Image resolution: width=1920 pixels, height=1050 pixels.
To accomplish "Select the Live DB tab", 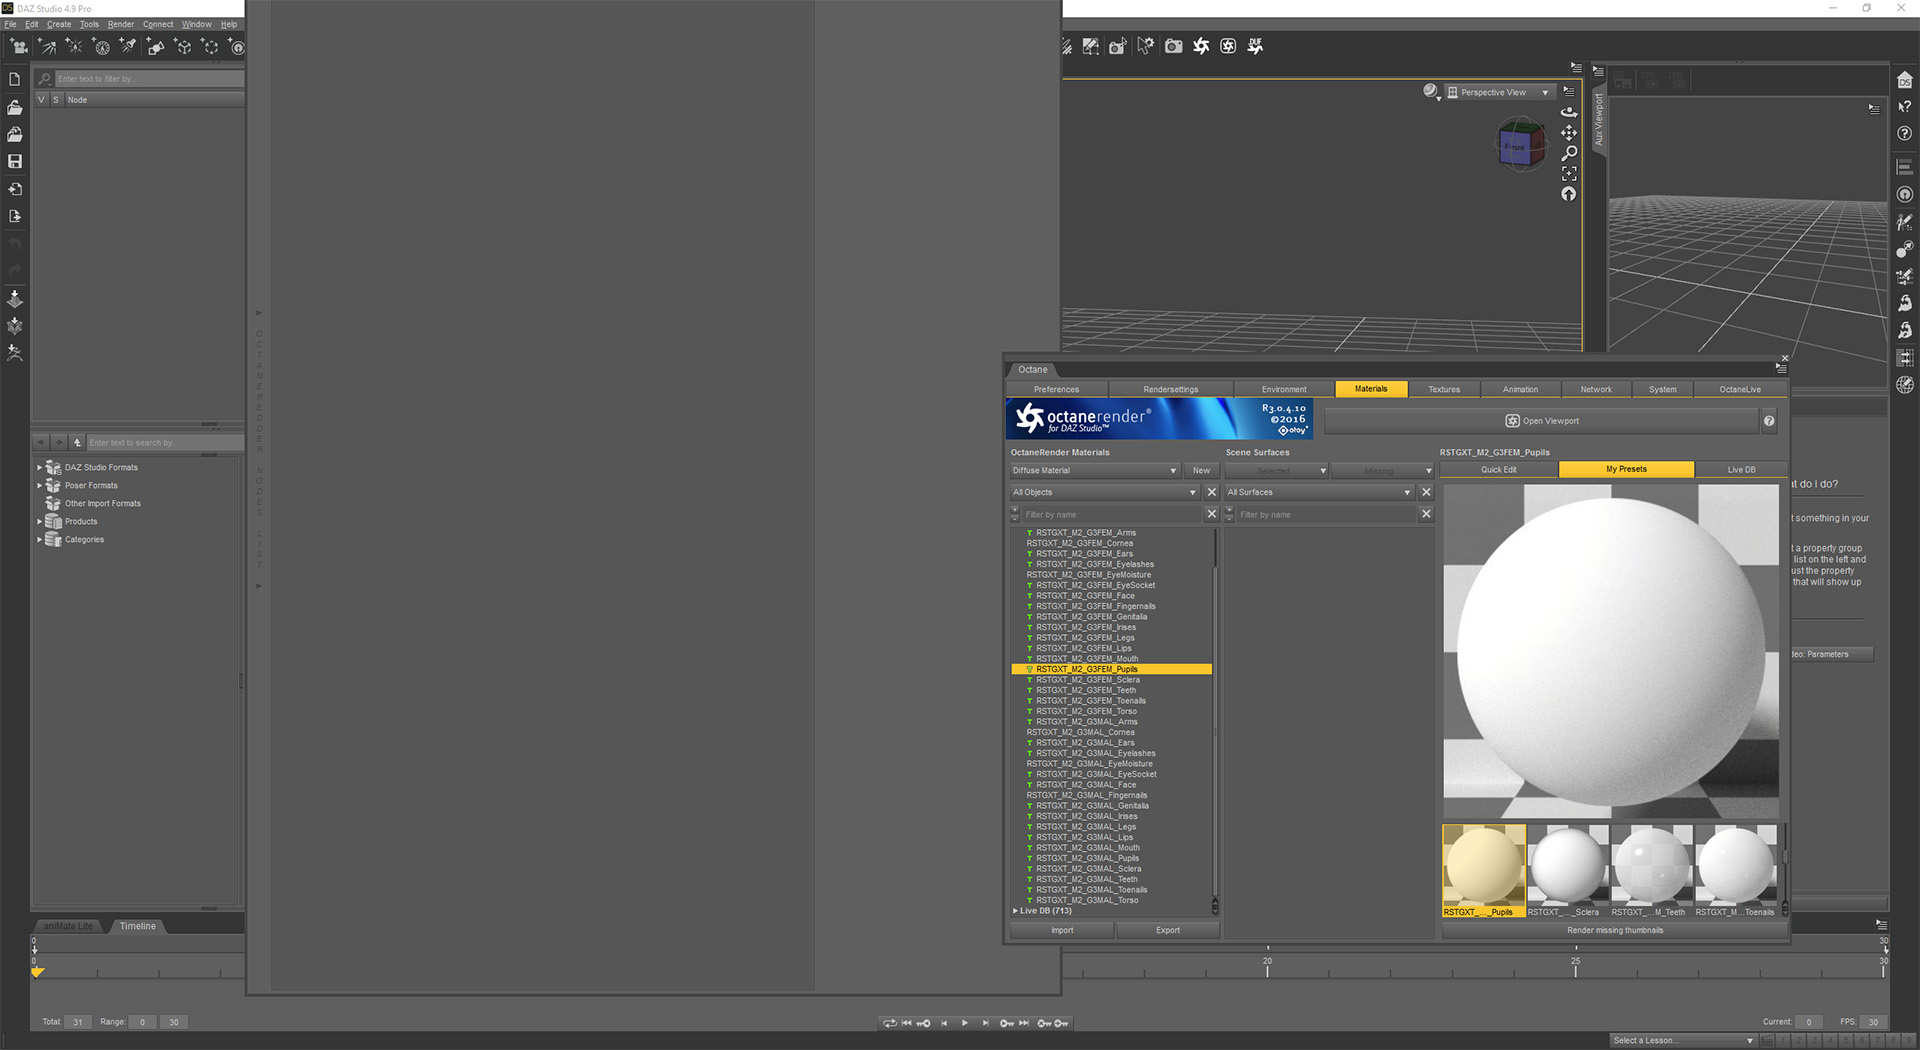I will point(1741,470).
